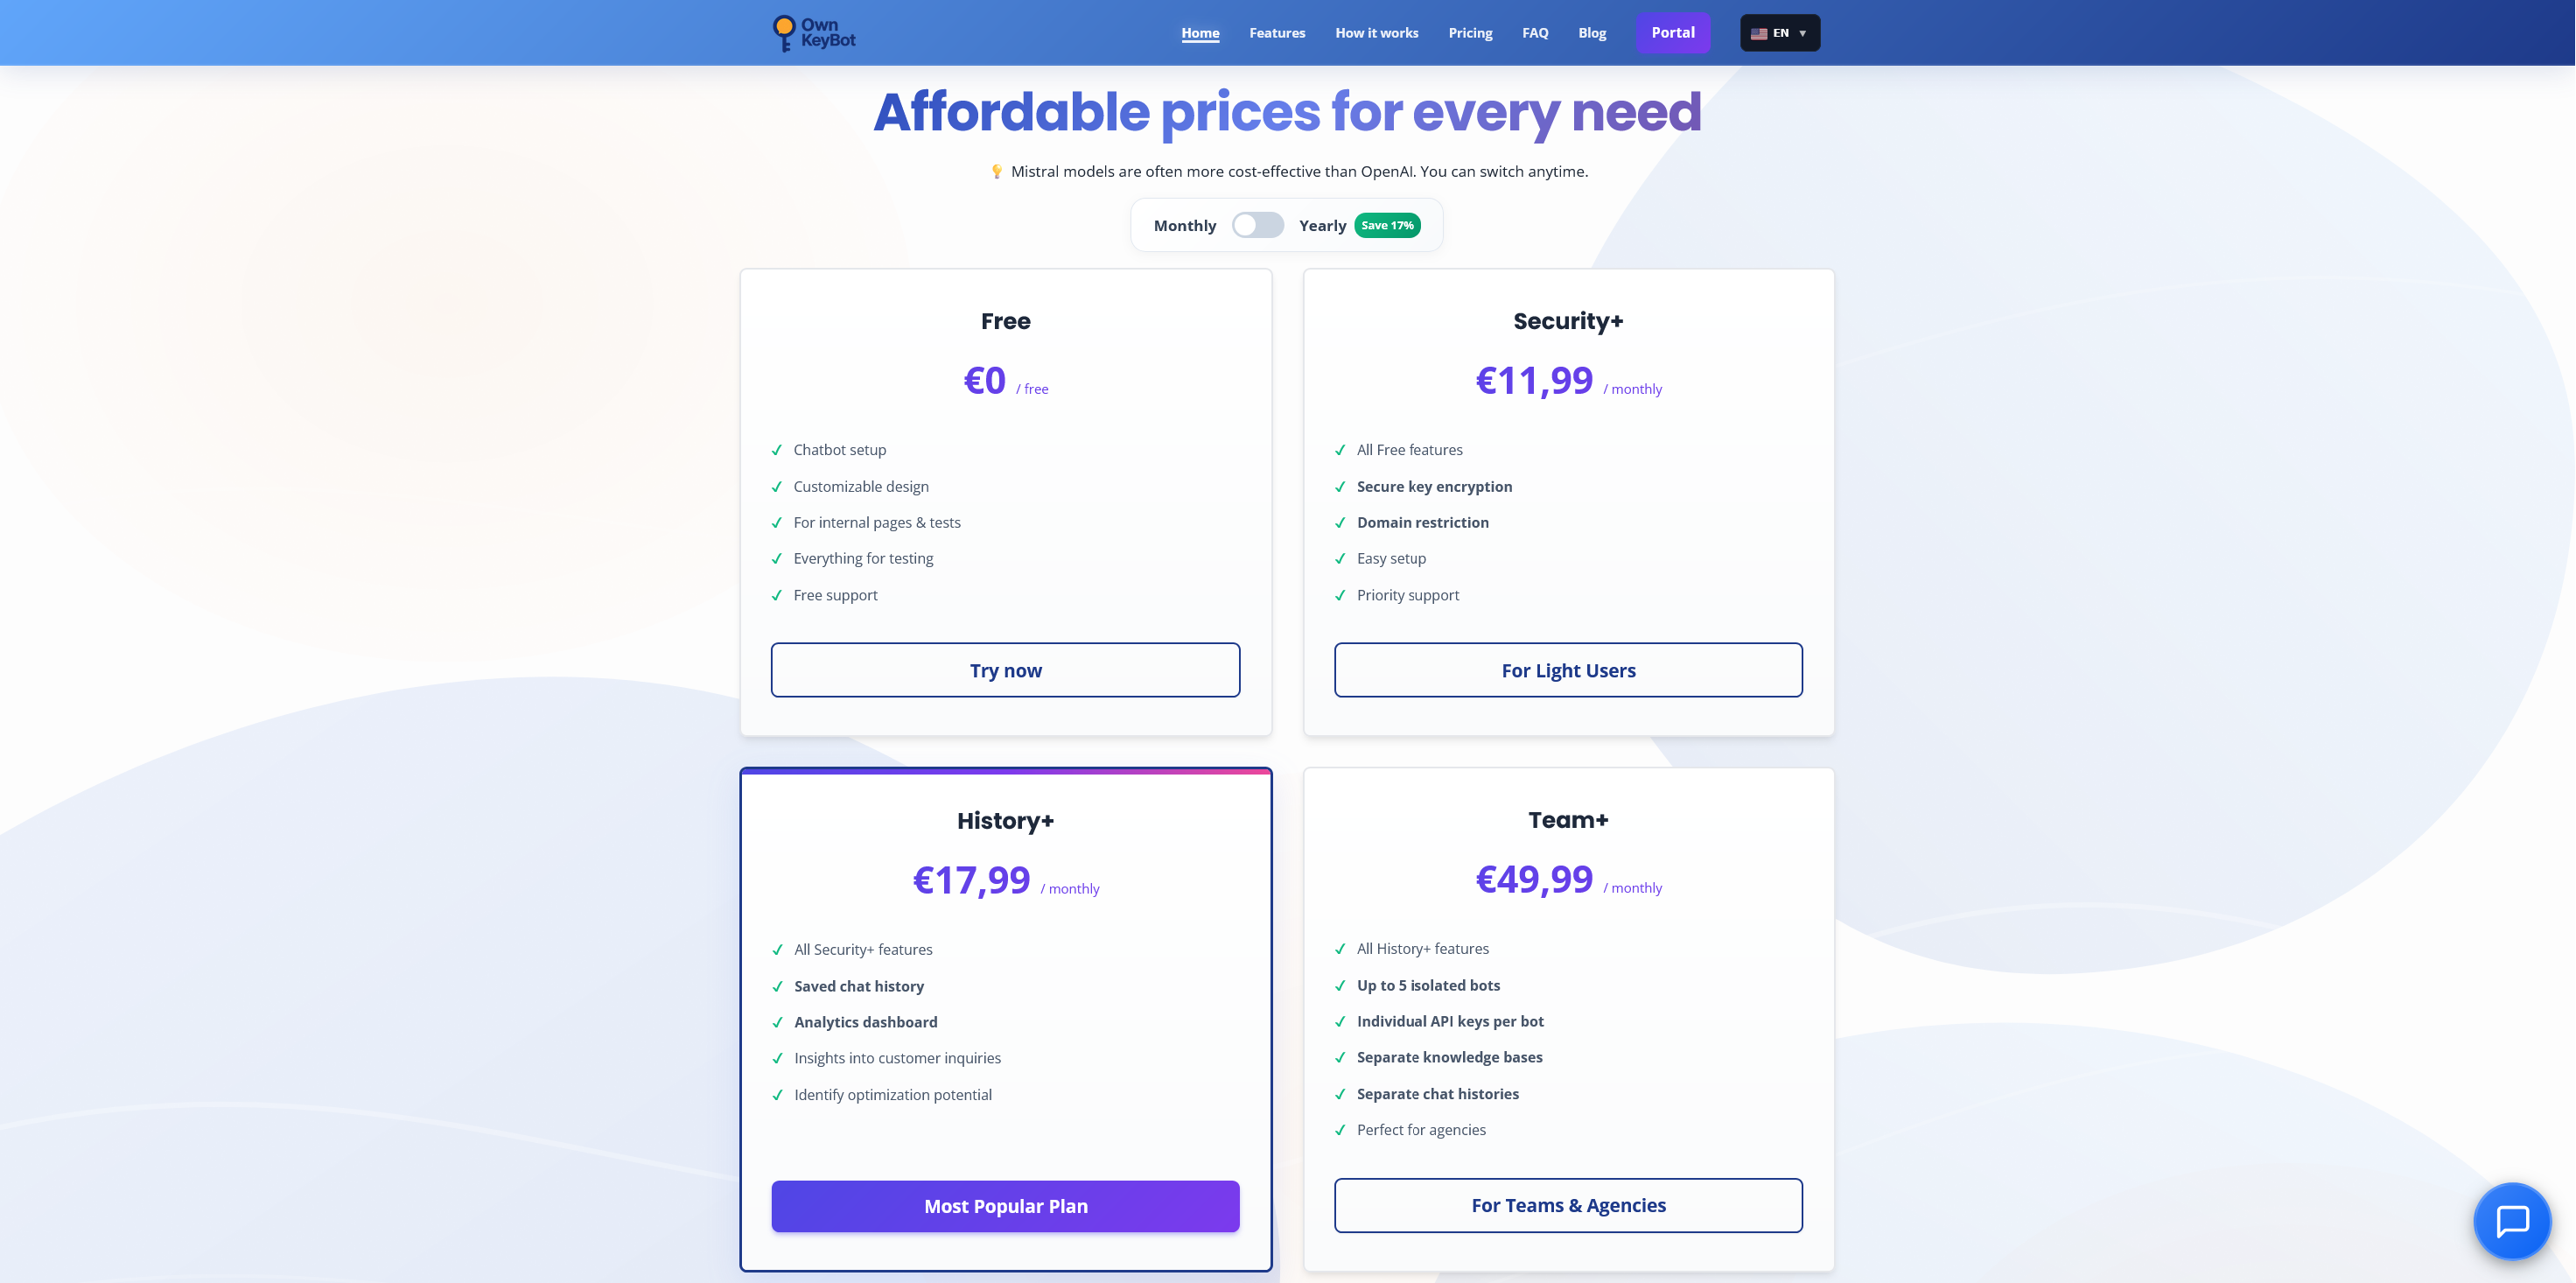Open the Features menu item
This screenshot has height=1283, width=2576.
pyautogui.click(x=1277, y=33)
